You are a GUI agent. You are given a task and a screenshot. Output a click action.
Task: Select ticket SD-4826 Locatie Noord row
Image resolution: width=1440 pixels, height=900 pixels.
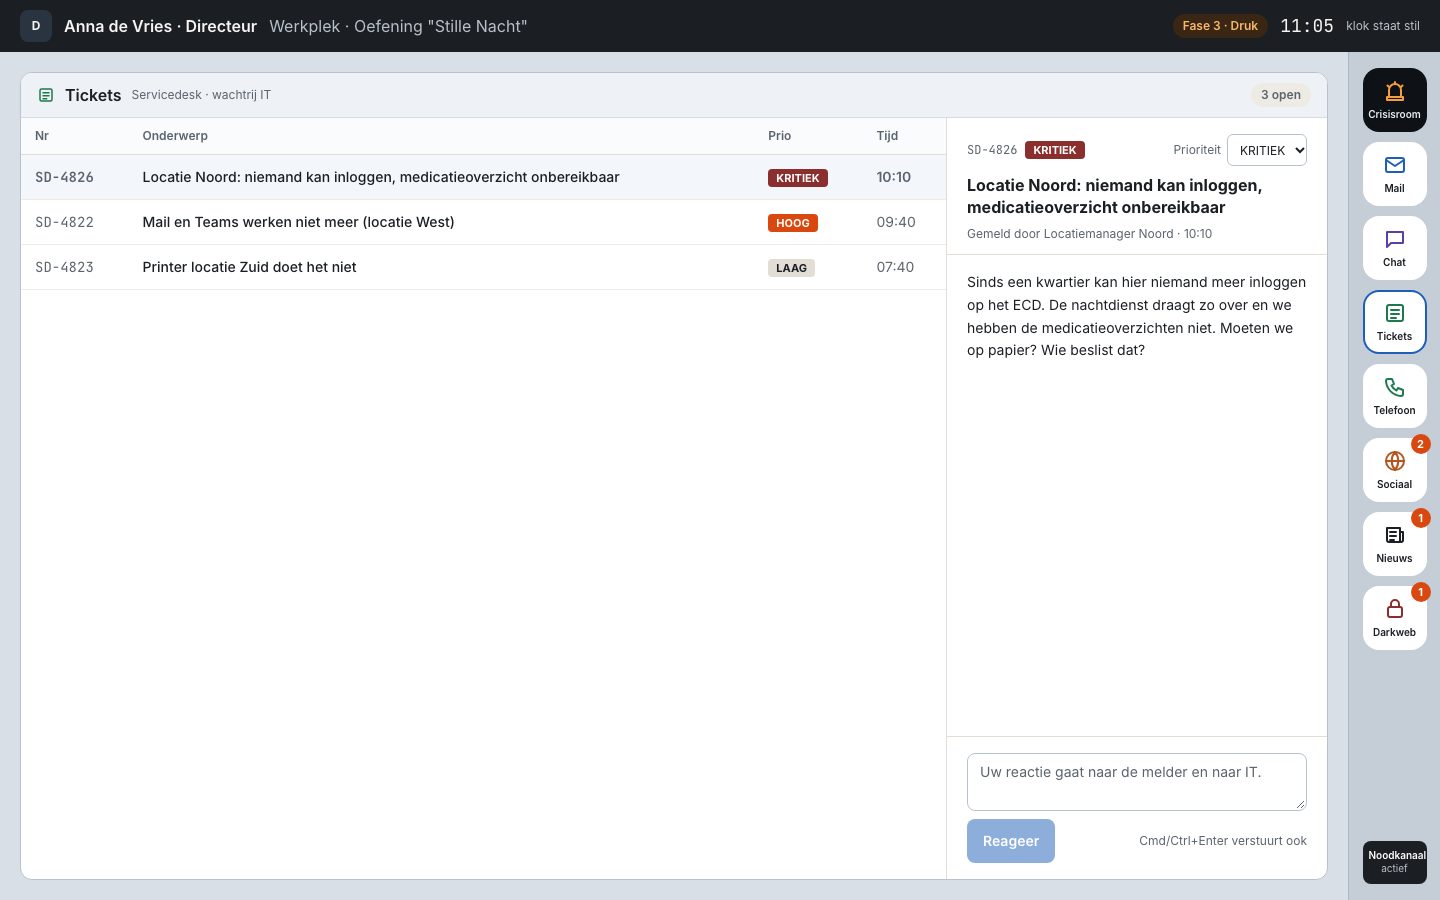[484, 177]
